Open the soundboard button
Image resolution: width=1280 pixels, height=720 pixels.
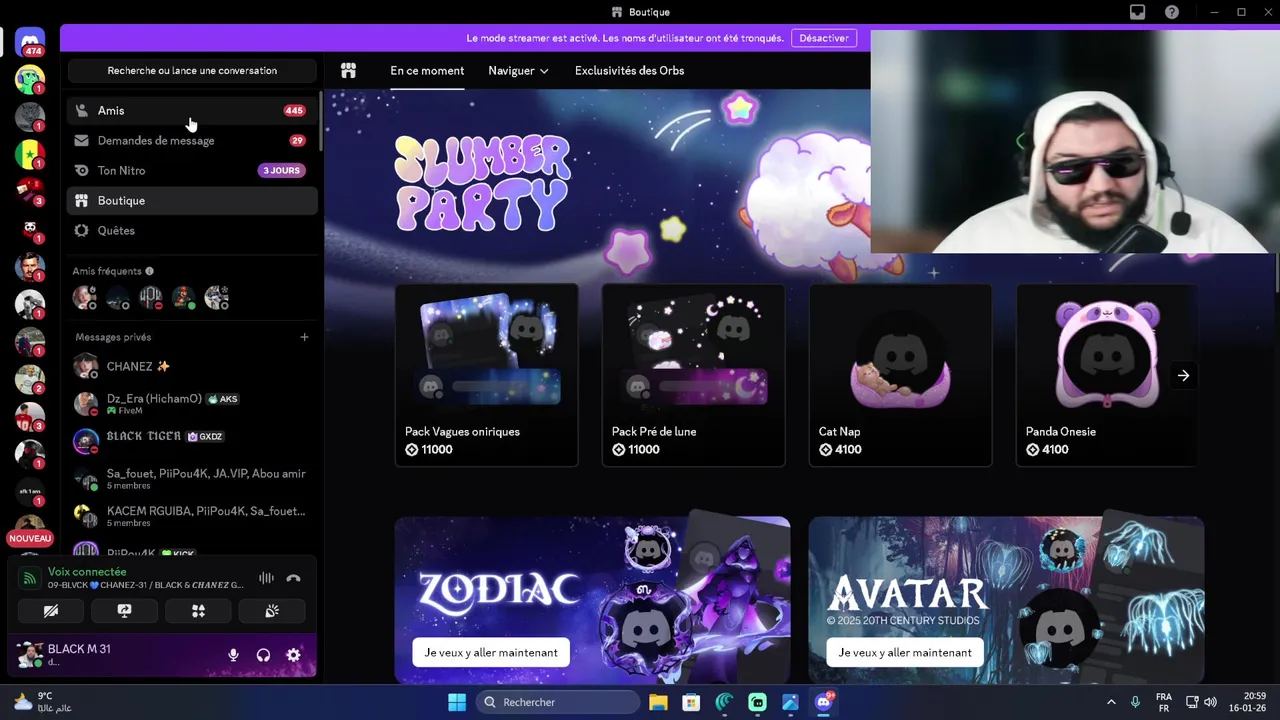point(272,611)
